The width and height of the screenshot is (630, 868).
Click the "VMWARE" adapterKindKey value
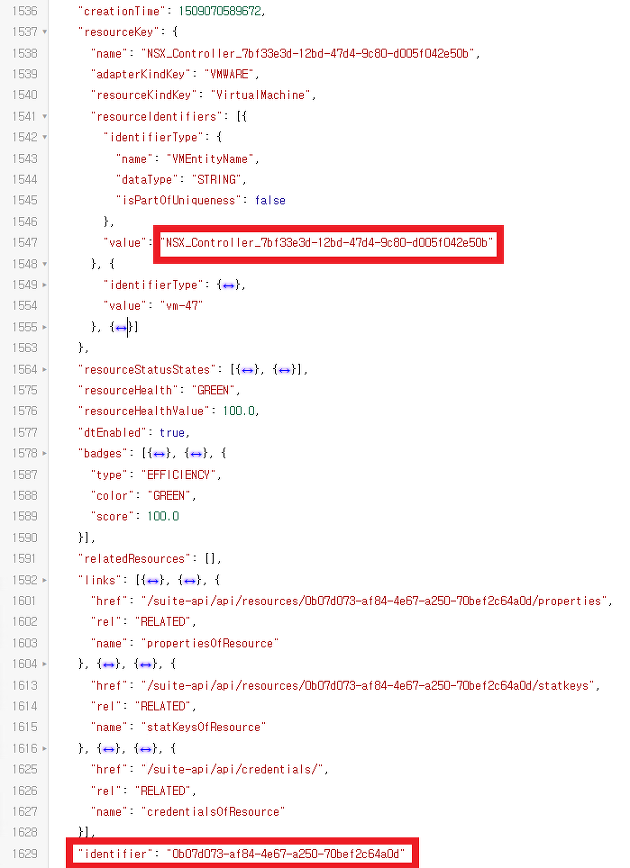229,74
